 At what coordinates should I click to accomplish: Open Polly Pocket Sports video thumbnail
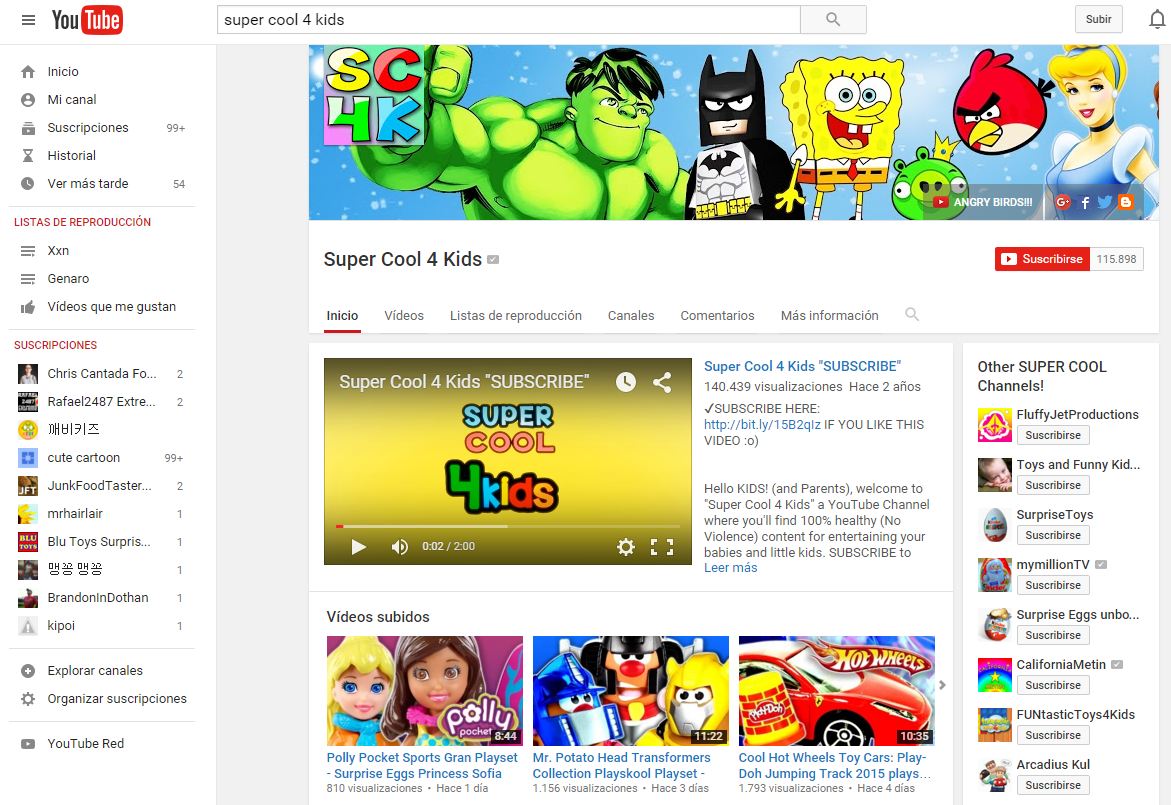[x=425, y=691]
